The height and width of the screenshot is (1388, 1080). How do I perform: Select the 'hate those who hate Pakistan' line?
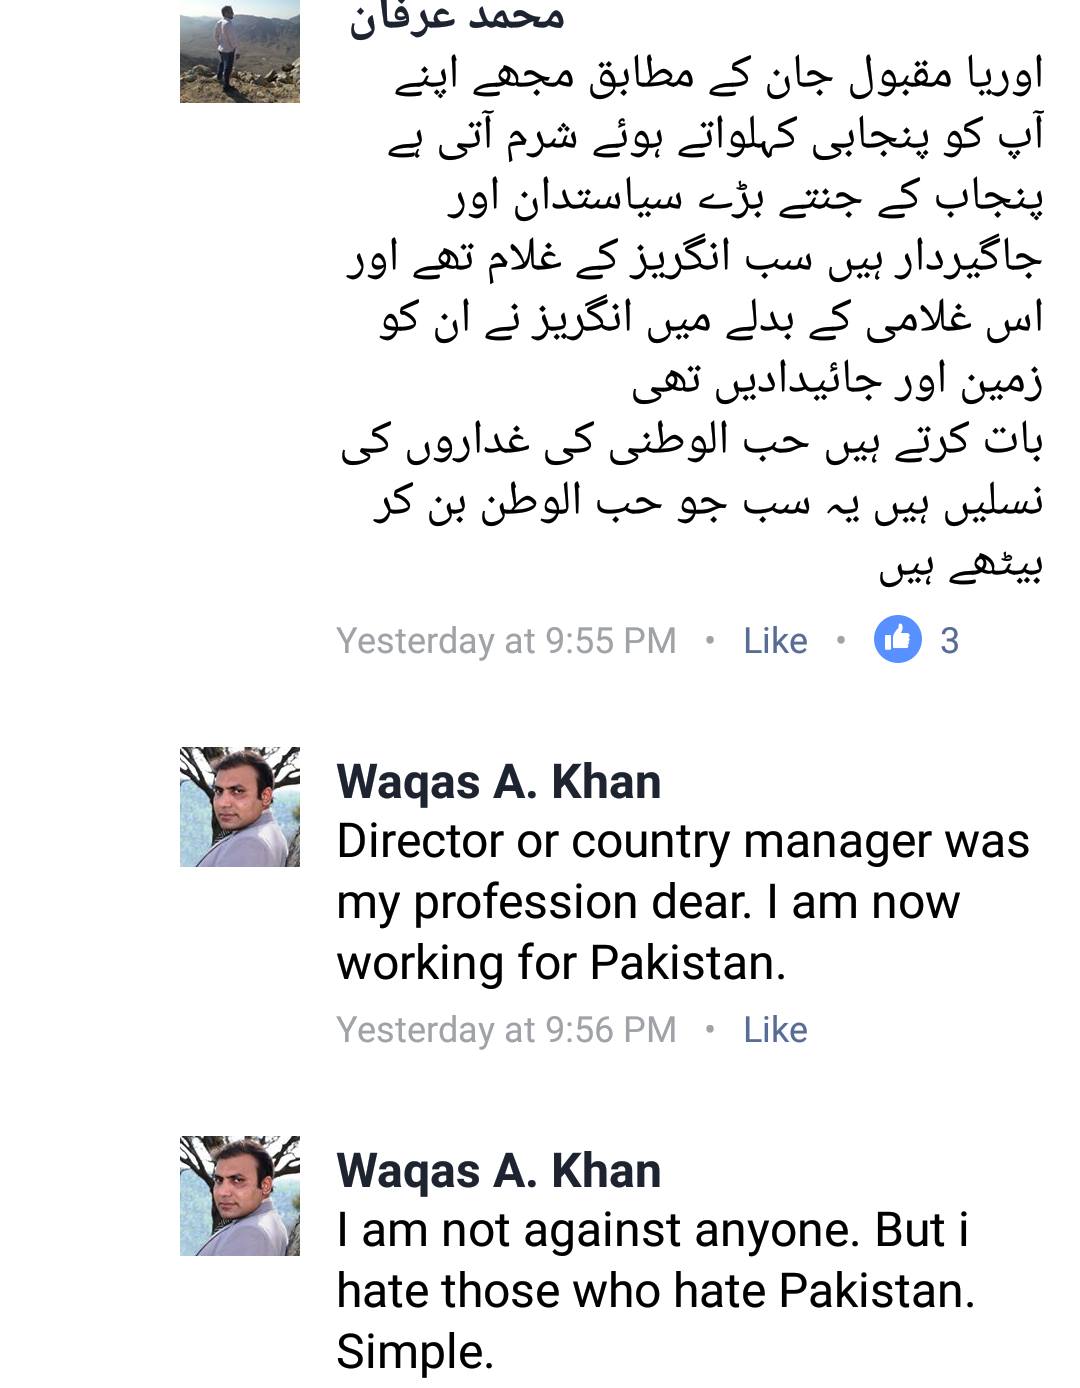pyautogui.click(x=656, y=1291)
